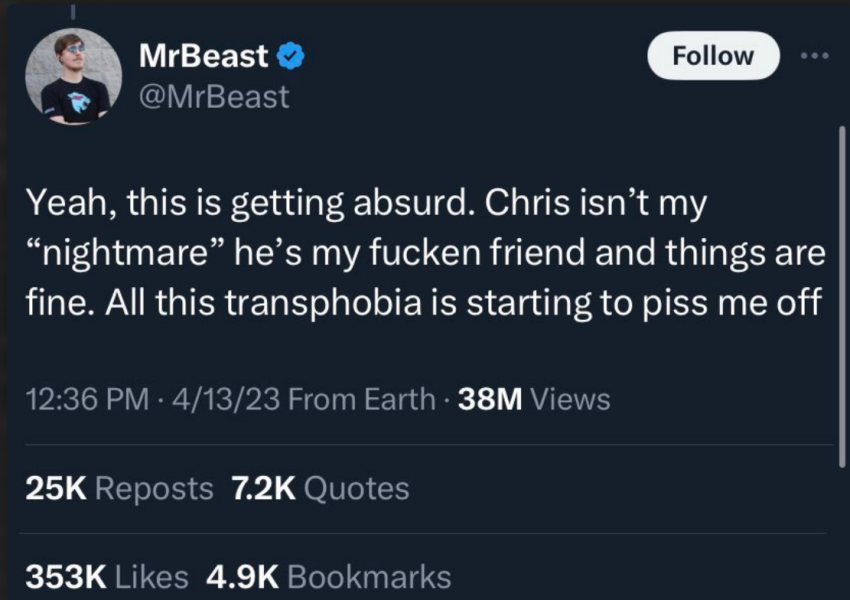The height and width of the screenshot is (600, 850).
Task: Click MrBeast's verified blue checkmark badge
Action: pos(288,55)
